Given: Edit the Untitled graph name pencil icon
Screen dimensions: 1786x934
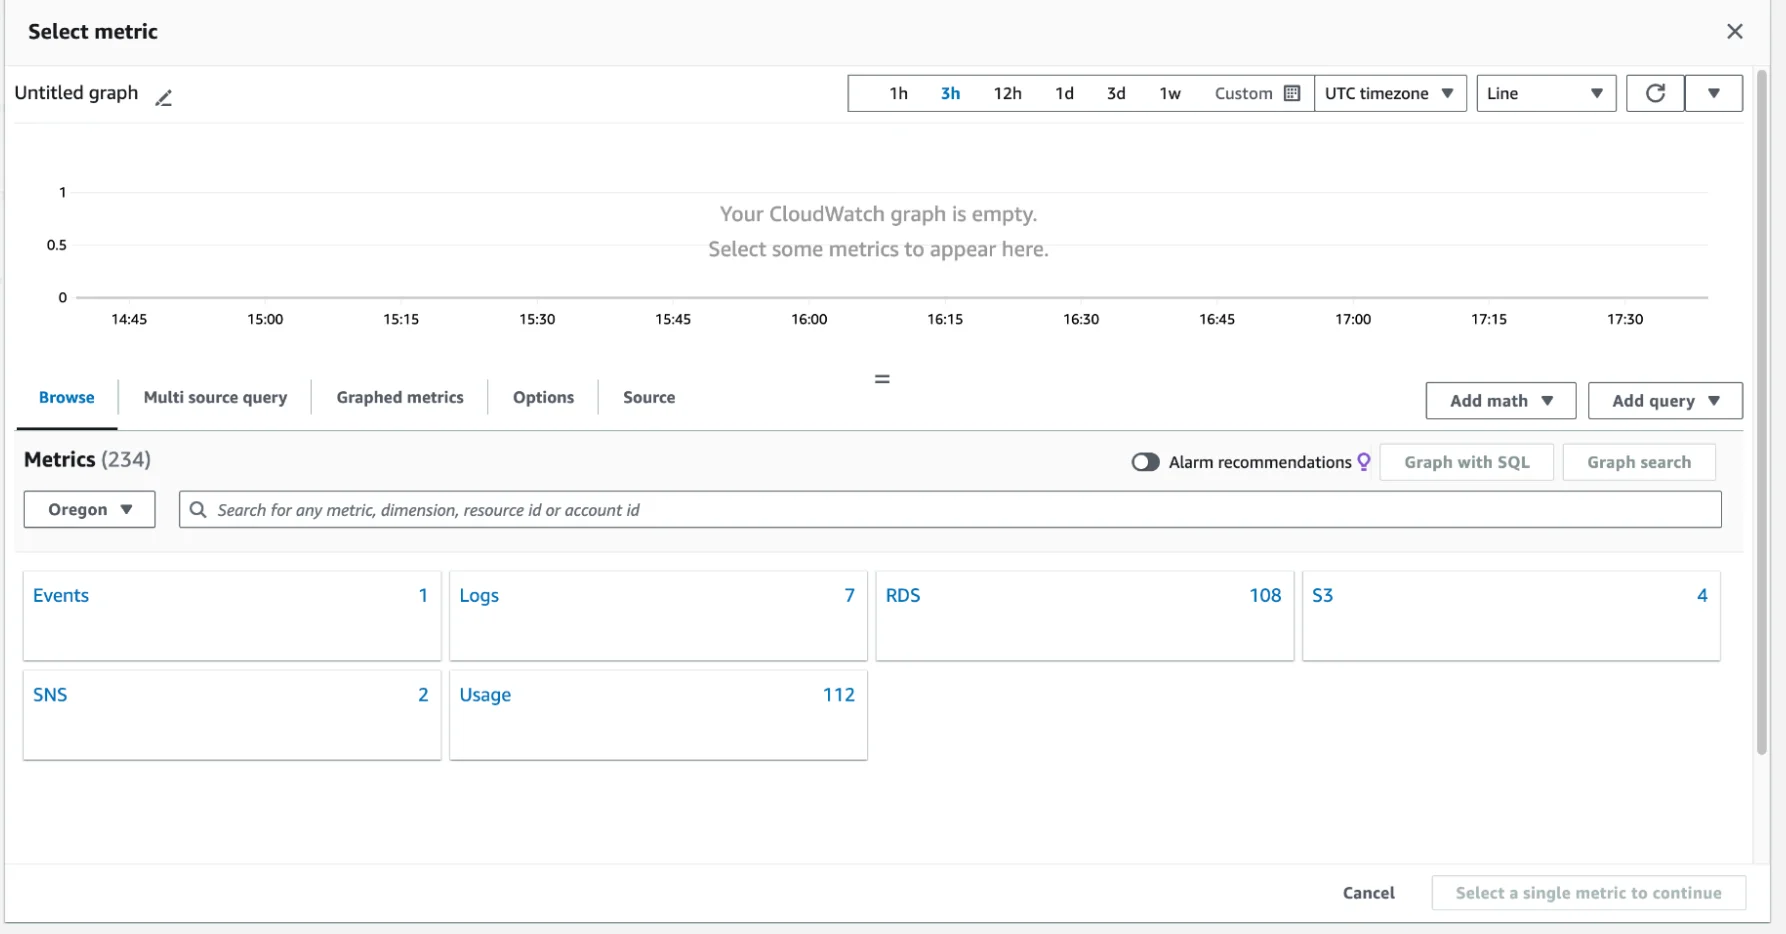Looking at the screenshot, I should coord(164,97).
